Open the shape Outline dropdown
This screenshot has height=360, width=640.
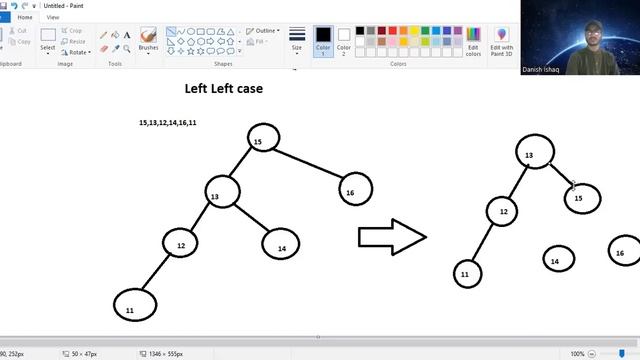pyautogui.click(x=263, y=31)
